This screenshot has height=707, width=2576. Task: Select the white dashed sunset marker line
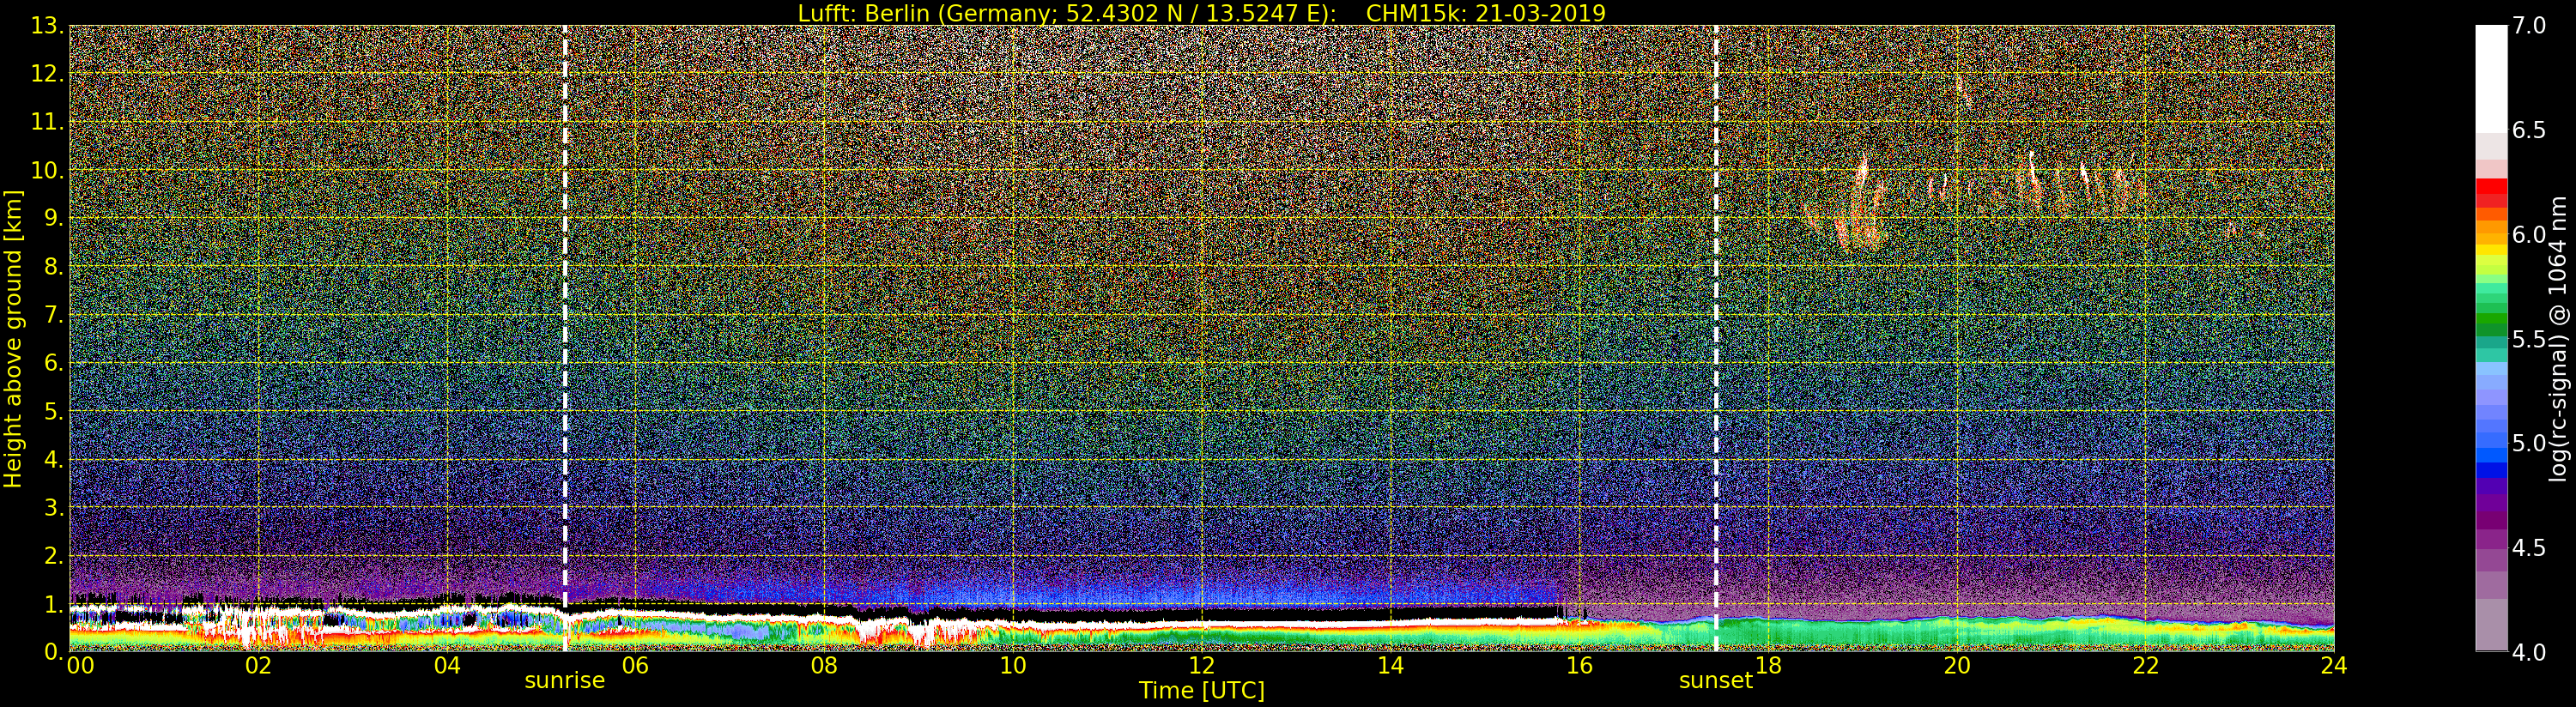1716,338
